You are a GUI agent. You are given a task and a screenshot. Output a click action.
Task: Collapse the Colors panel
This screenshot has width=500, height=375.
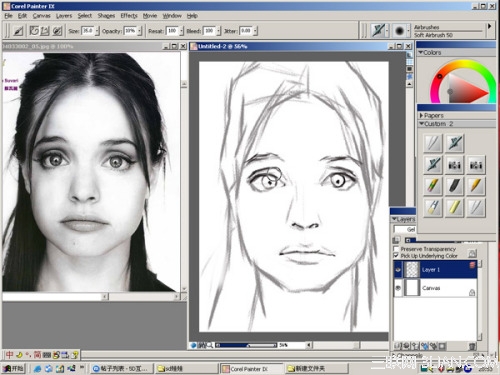pyautogui.click(x=421, y=52)
